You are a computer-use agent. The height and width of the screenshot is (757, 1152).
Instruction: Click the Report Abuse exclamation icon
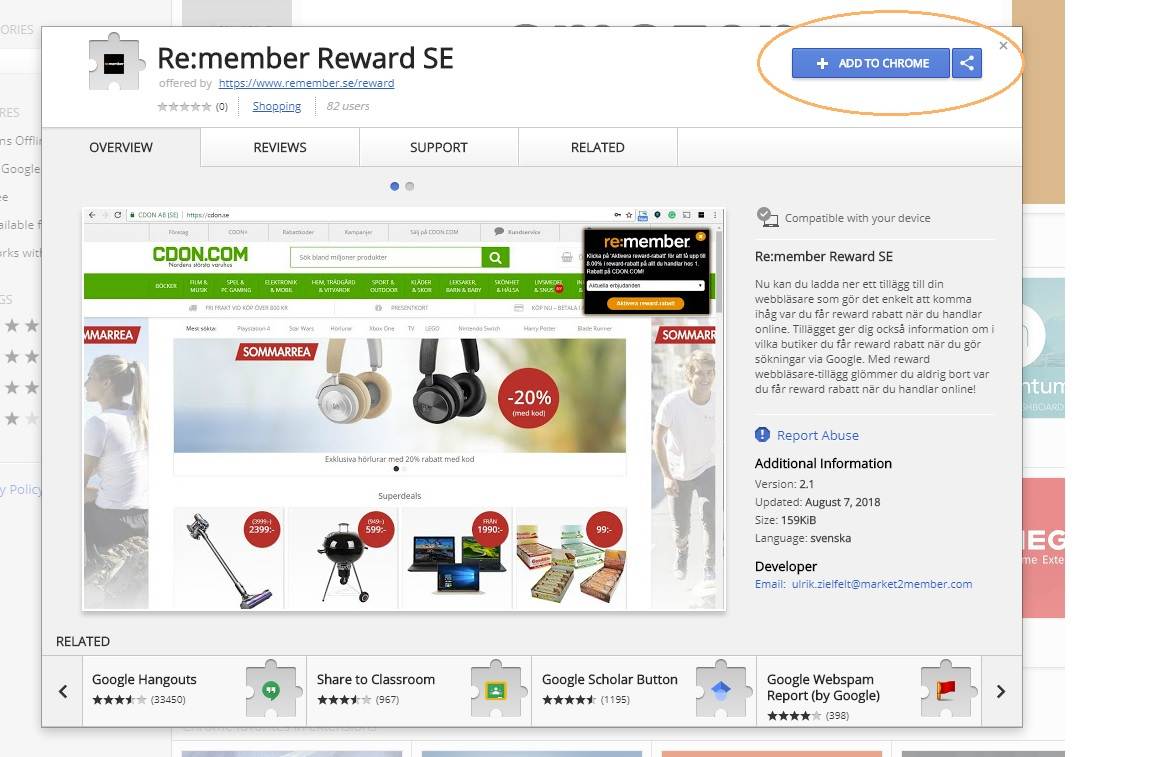click(x=763, y=434)
